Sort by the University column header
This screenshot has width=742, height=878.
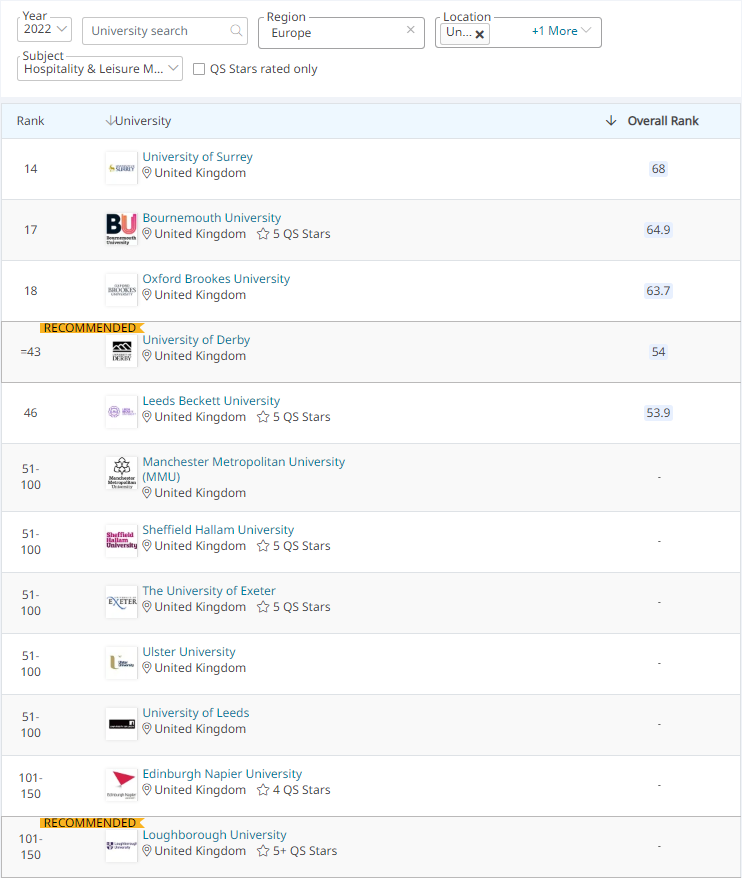click(138, 120)
